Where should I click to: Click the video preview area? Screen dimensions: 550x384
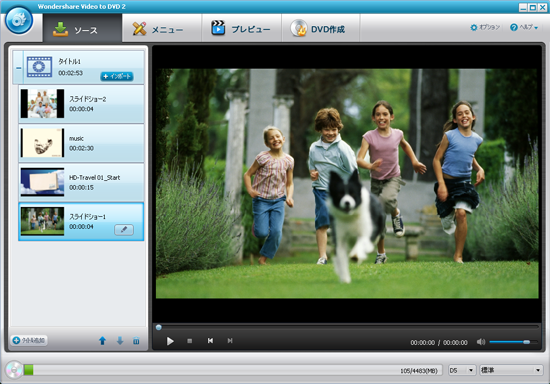click(347, 183)
